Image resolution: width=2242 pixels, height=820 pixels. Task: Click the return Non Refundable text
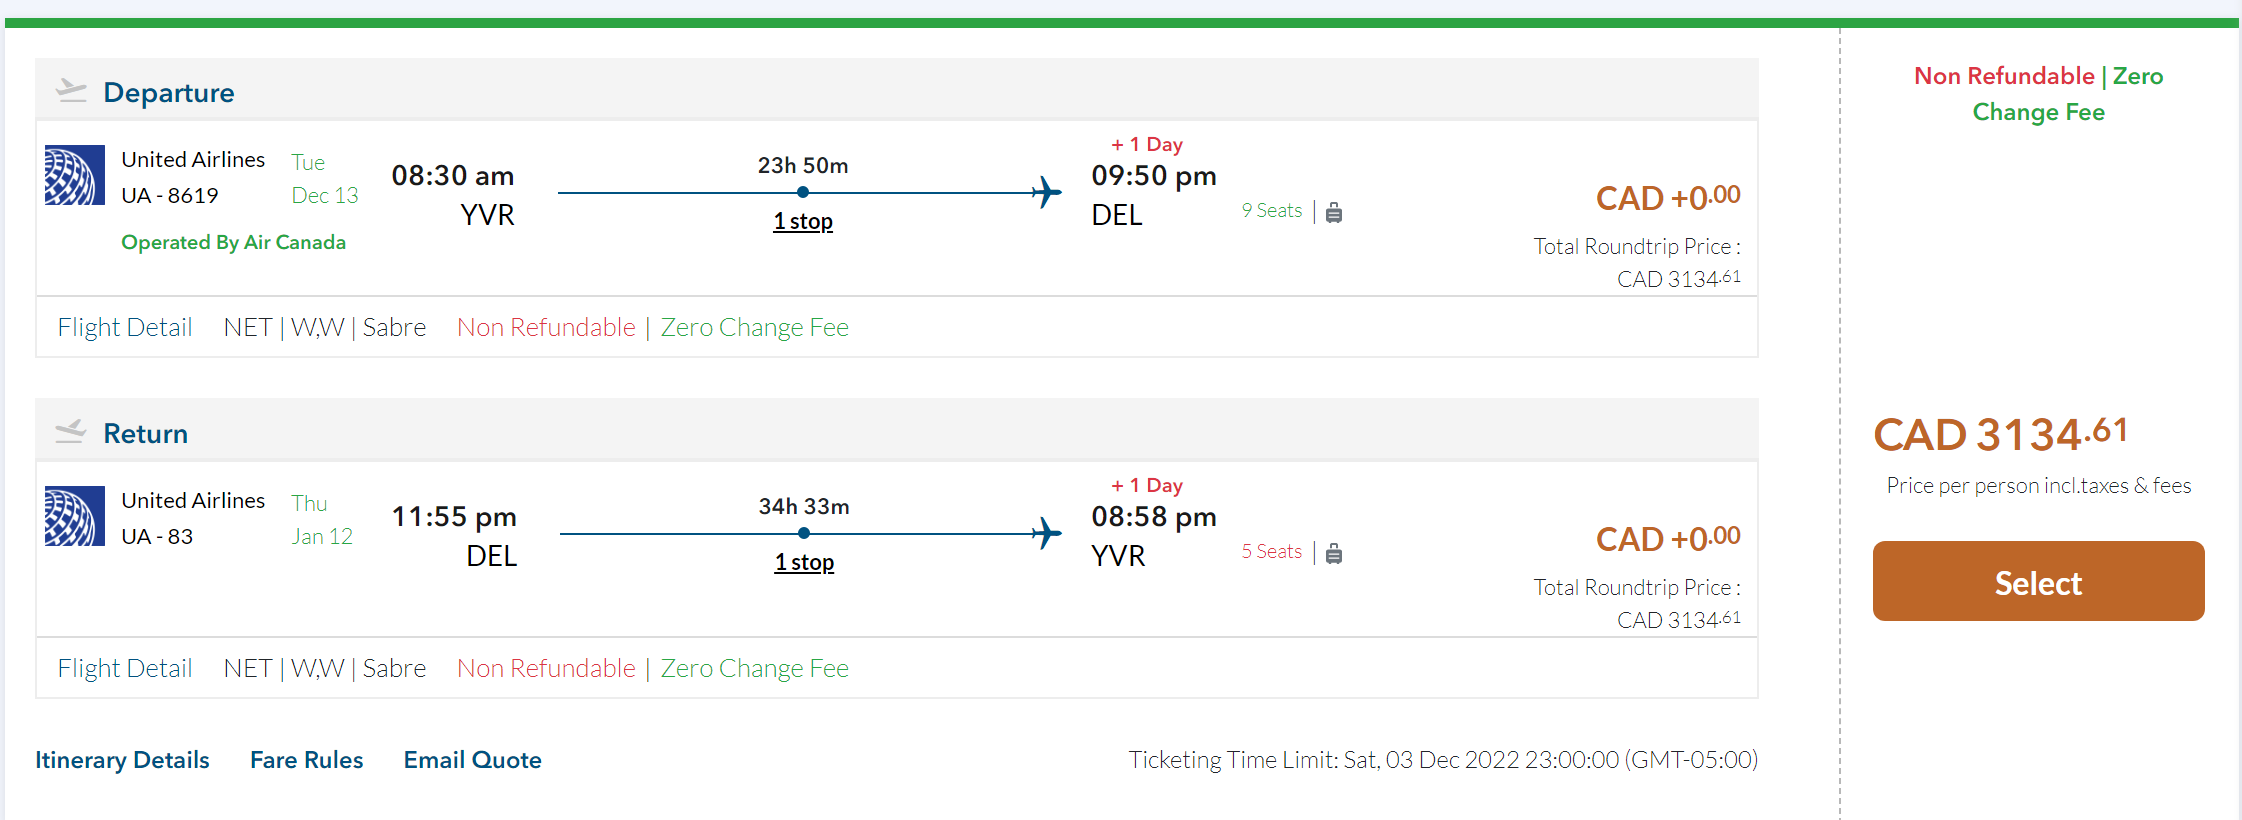[x=546, y=668]
